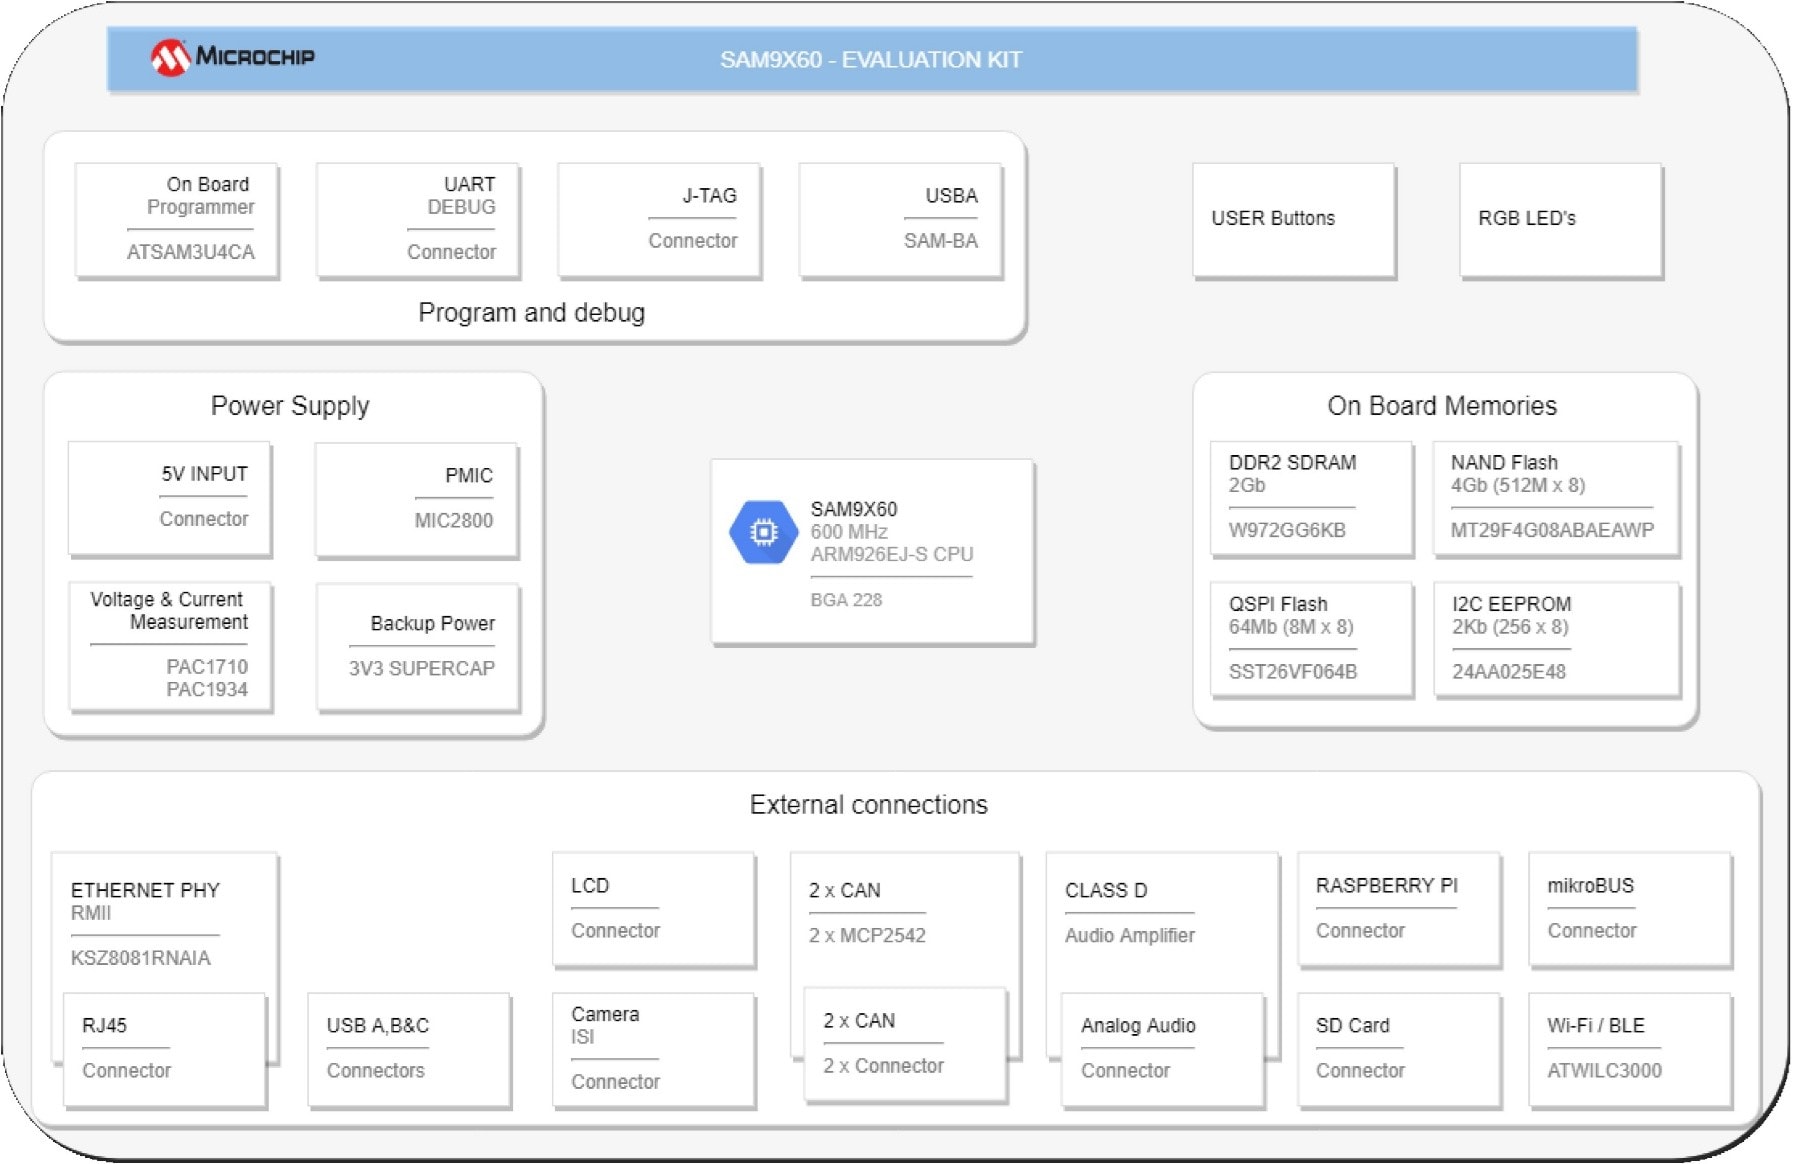Select the NAND Flash memory block

pos(1554,497)
